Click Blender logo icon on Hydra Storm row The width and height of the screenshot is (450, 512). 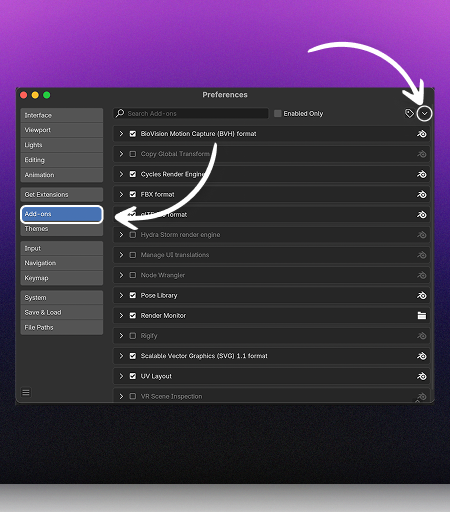tap(422, 235)
